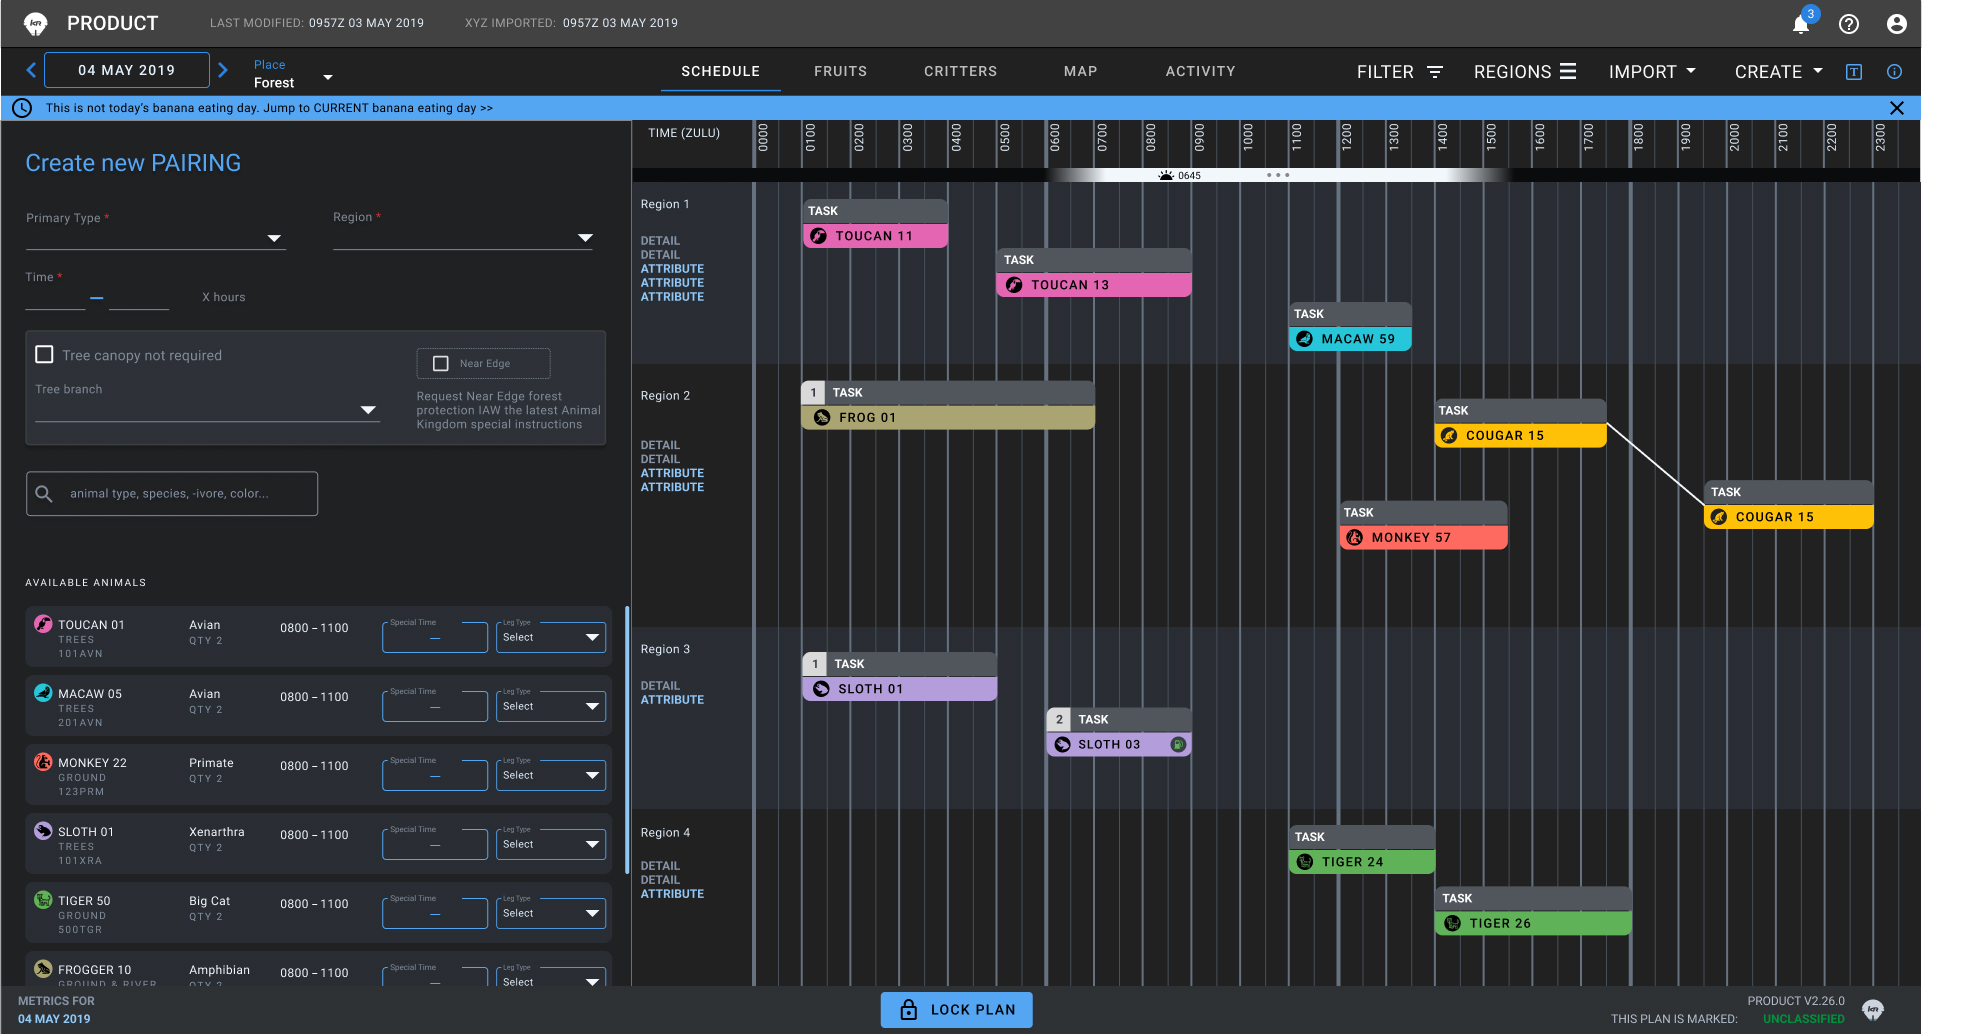The height and width of the screenshot is (1034, 1964).
Task: Click the TIGER 50 icon
Action: point(43,899)
